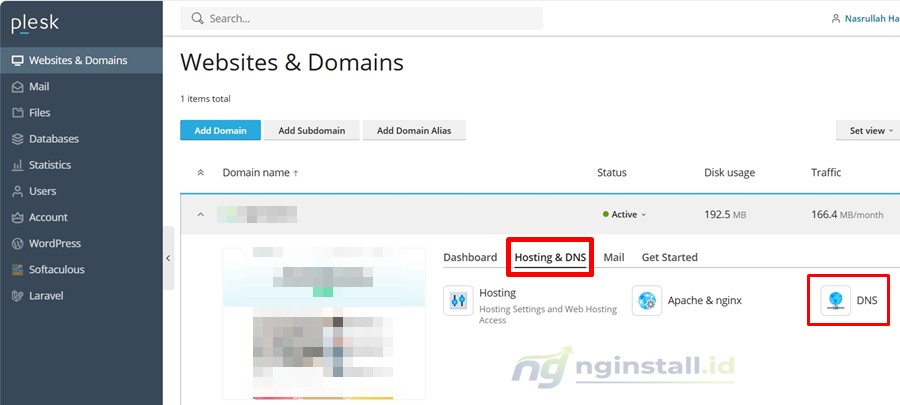
Task: Click the Websites & Domains monitor icon
Action: coord(18,60)
